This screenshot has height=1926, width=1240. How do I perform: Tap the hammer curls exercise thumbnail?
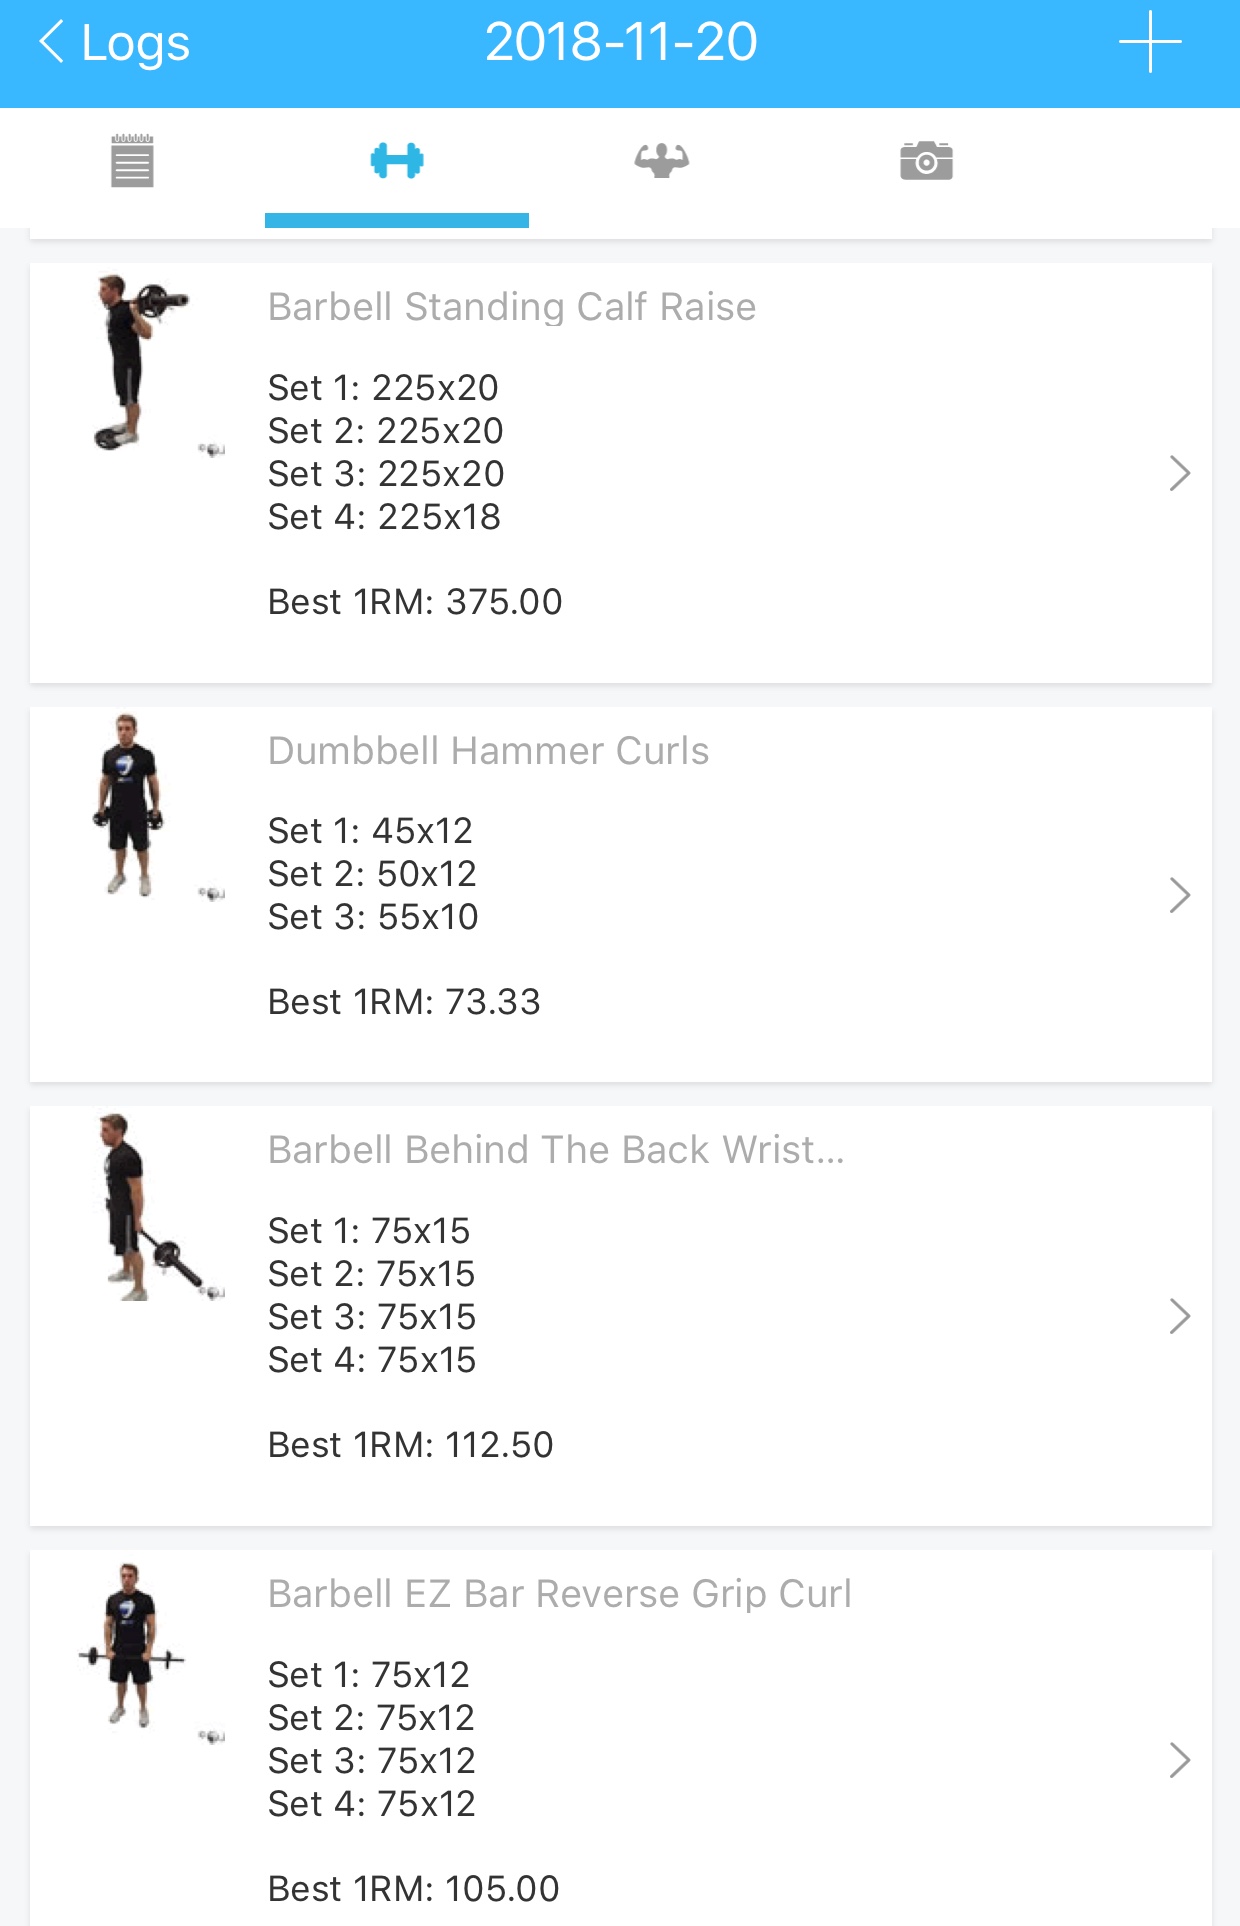point(128,805)
